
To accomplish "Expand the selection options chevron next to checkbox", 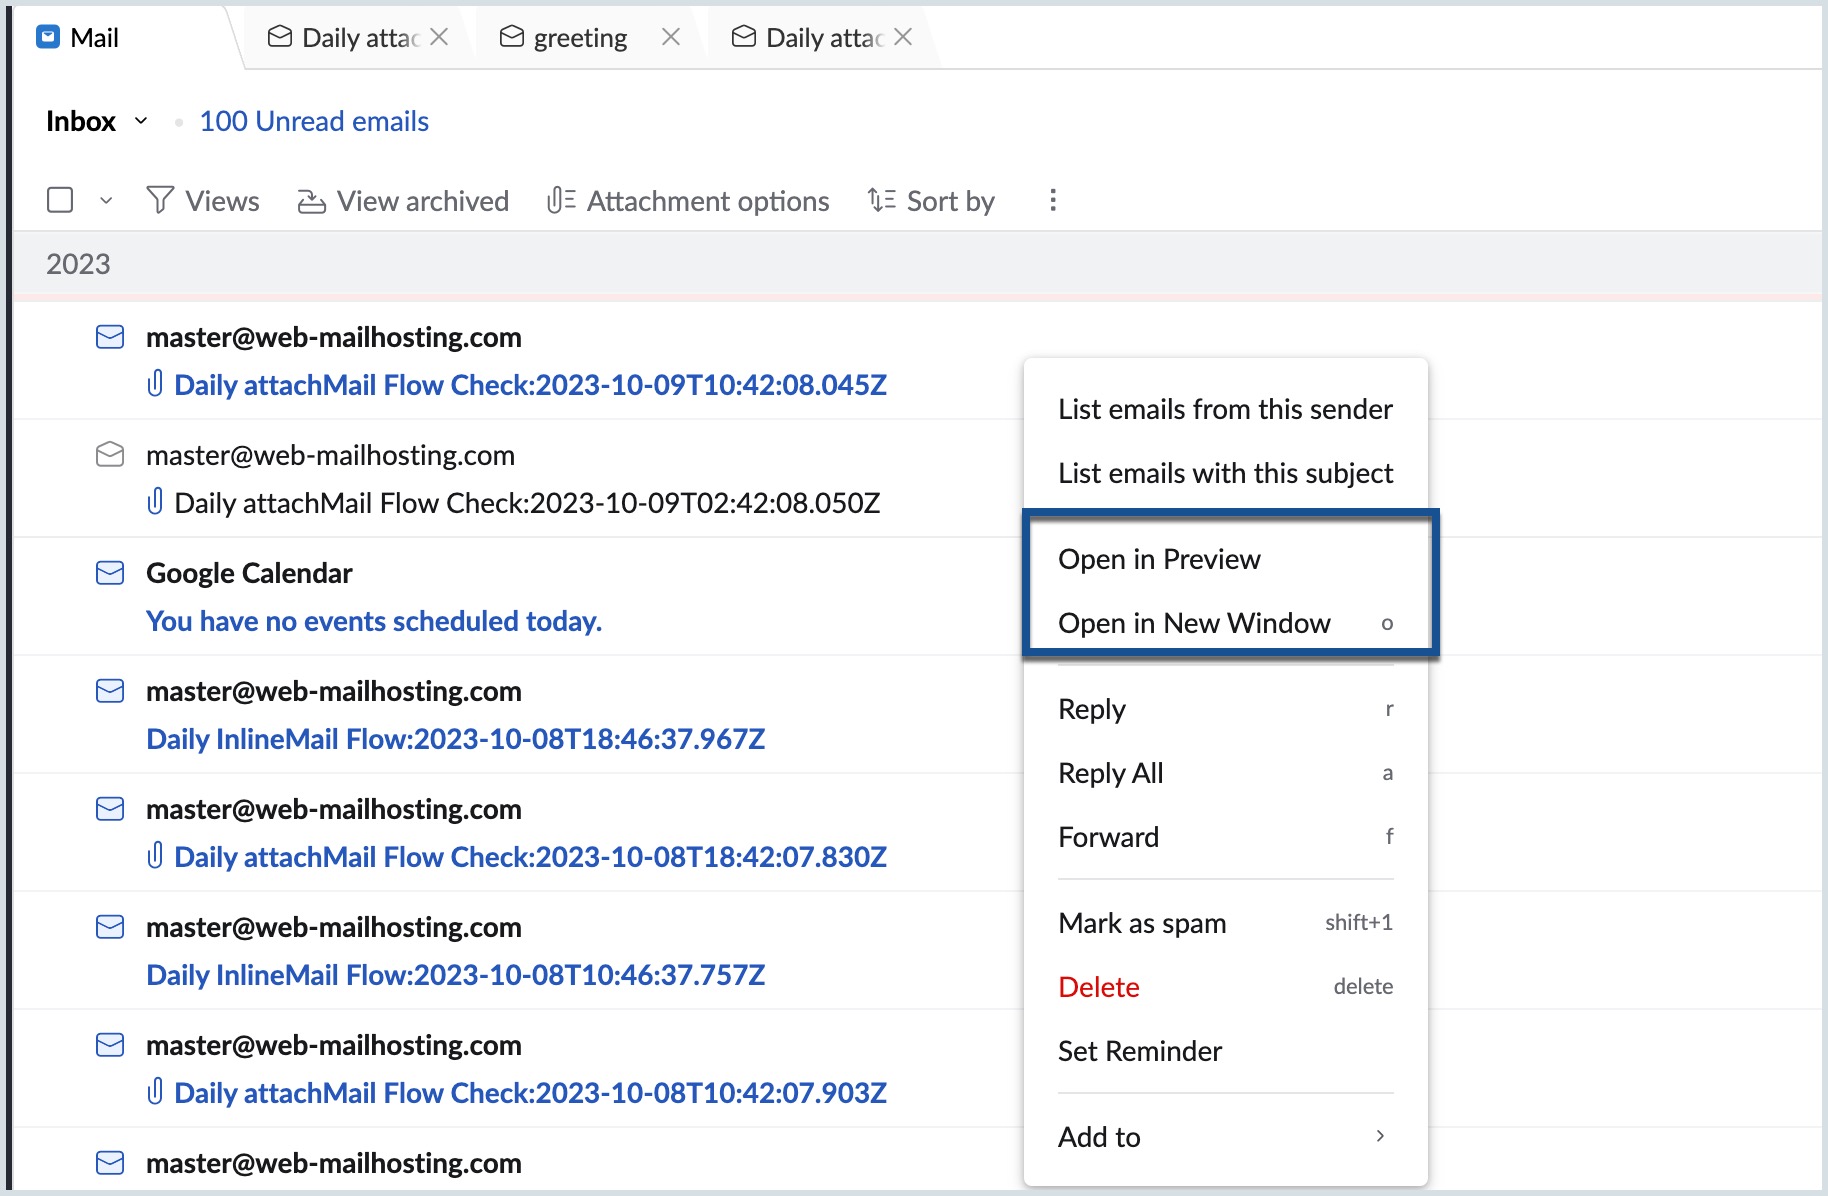I will (x=106, y=201).
